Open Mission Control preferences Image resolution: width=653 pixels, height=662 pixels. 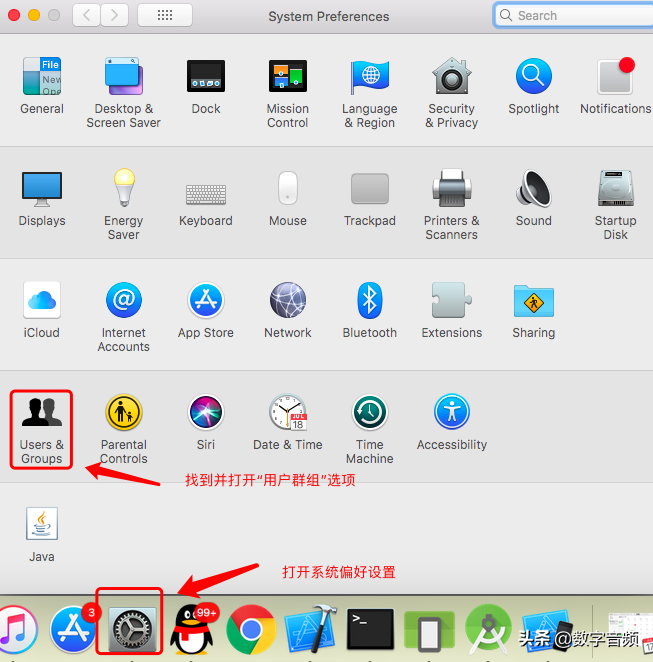pos(287,93)
